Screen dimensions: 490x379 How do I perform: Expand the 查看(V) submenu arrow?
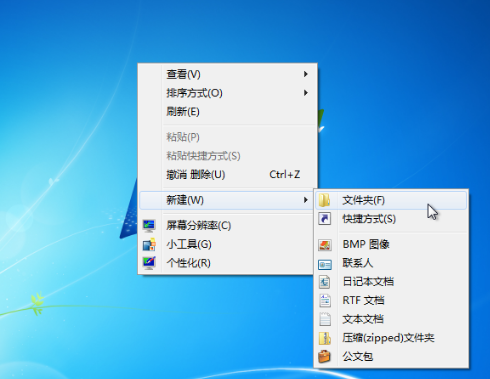pos(305,74)
